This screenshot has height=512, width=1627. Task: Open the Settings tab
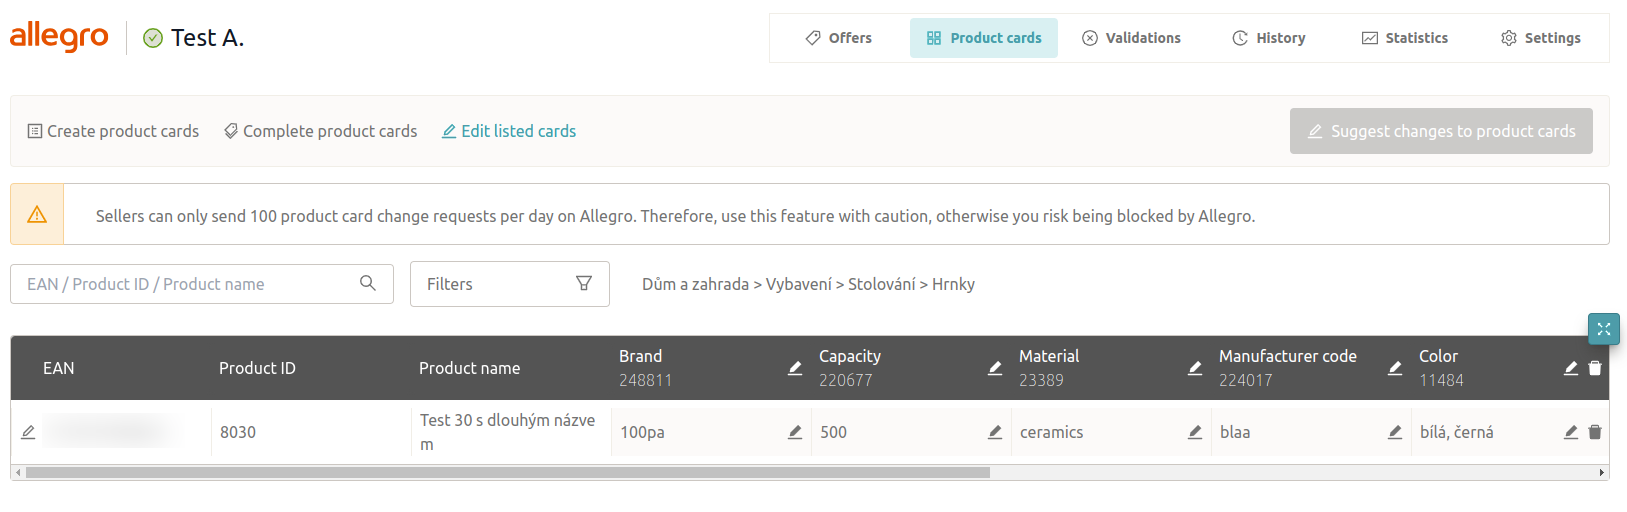(1540, 38)
